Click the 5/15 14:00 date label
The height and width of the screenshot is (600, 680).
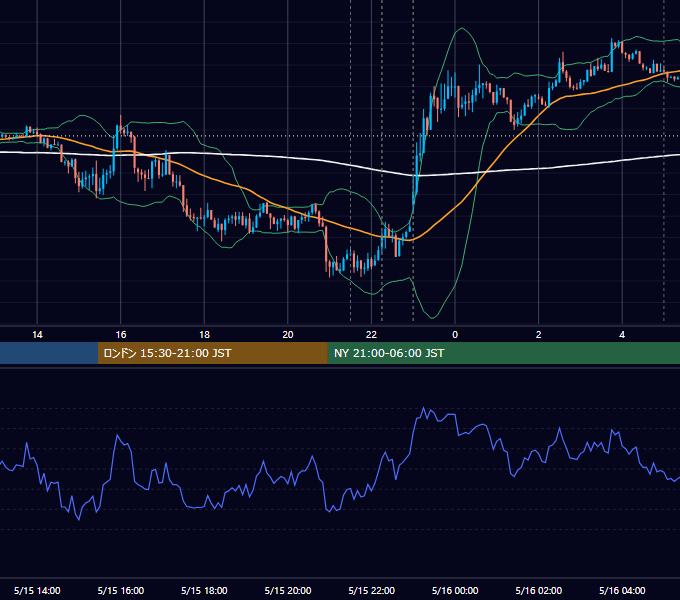[37, 590]
